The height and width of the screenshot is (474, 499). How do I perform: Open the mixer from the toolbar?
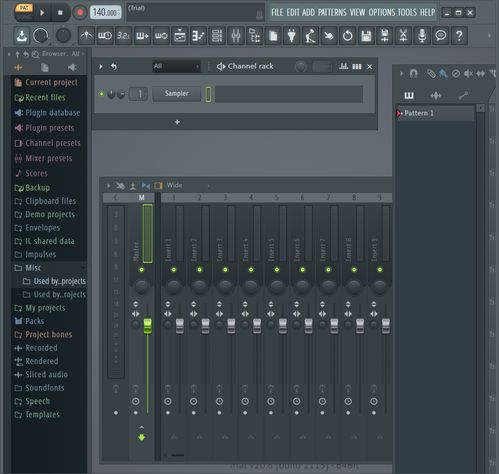click(236, 36)
